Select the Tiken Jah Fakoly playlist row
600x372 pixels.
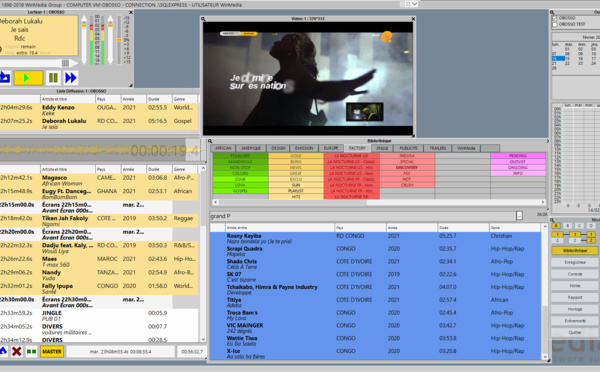[99, 221]
